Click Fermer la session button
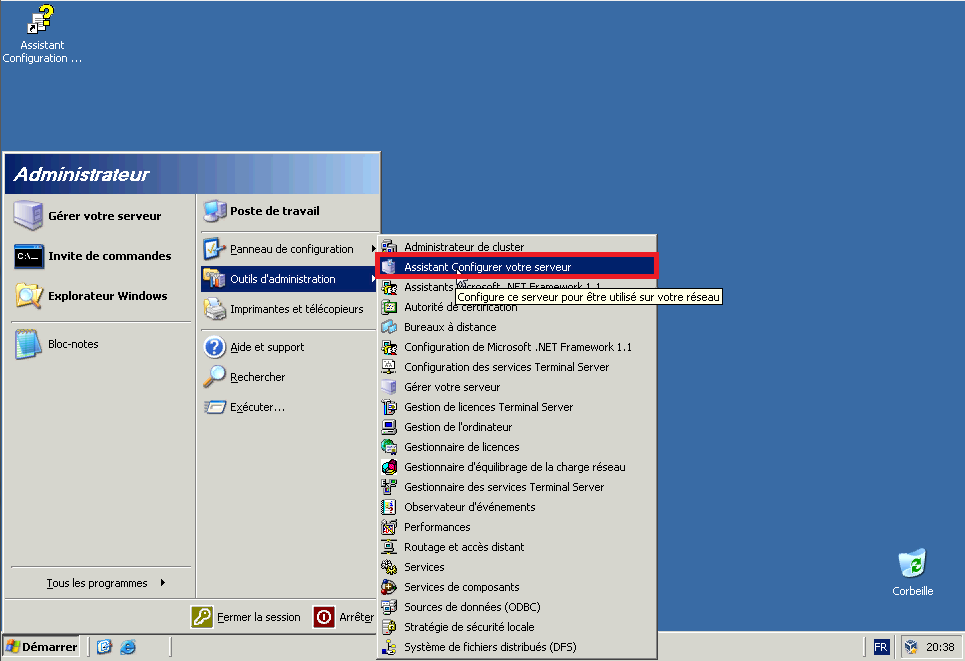Viewport: 965px width, 661px height. point(246,617)
